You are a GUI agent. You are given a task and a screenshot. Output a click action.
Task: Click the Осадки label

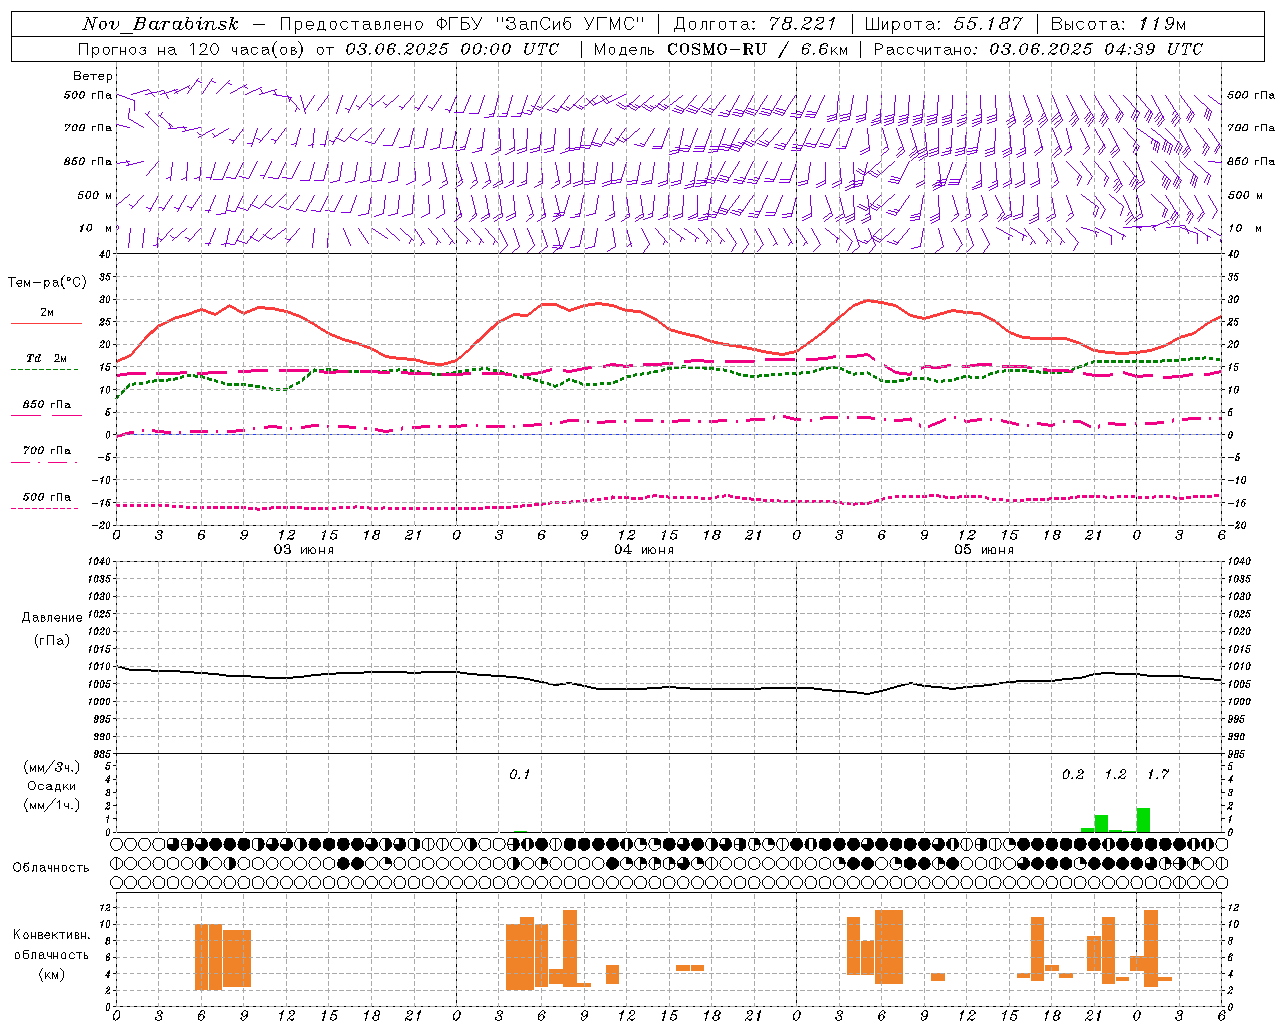coord(52,786)
